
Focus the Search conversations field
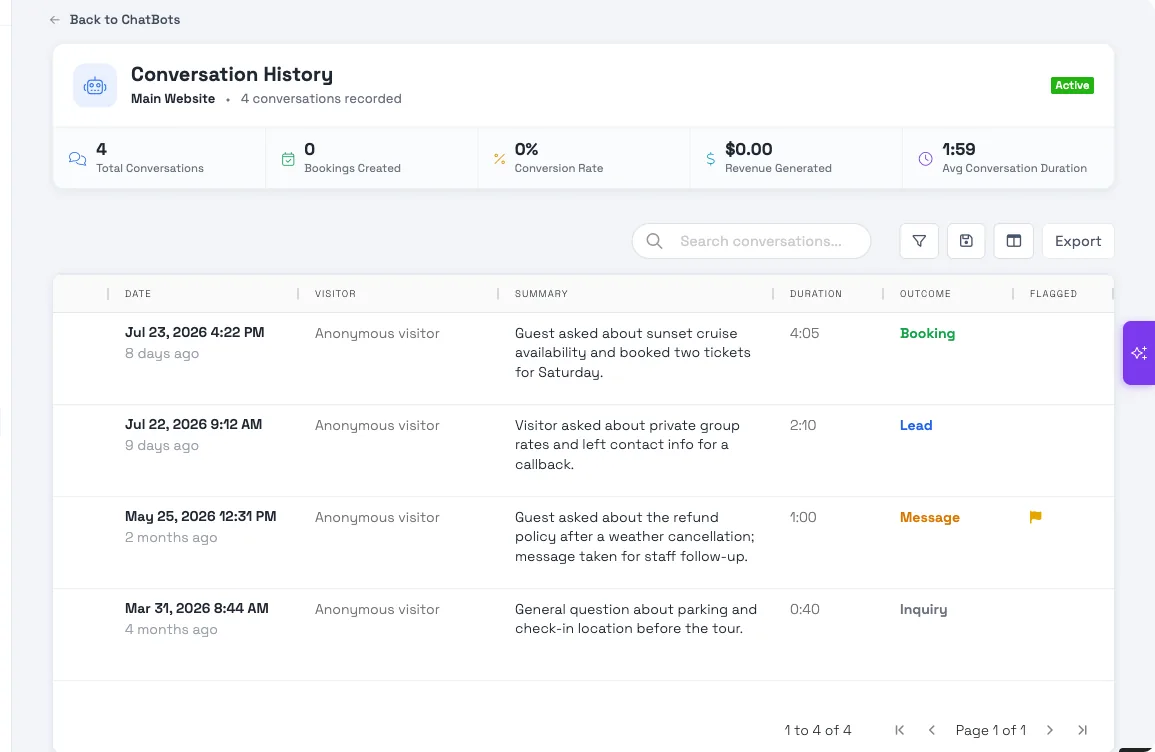(751, 241)
